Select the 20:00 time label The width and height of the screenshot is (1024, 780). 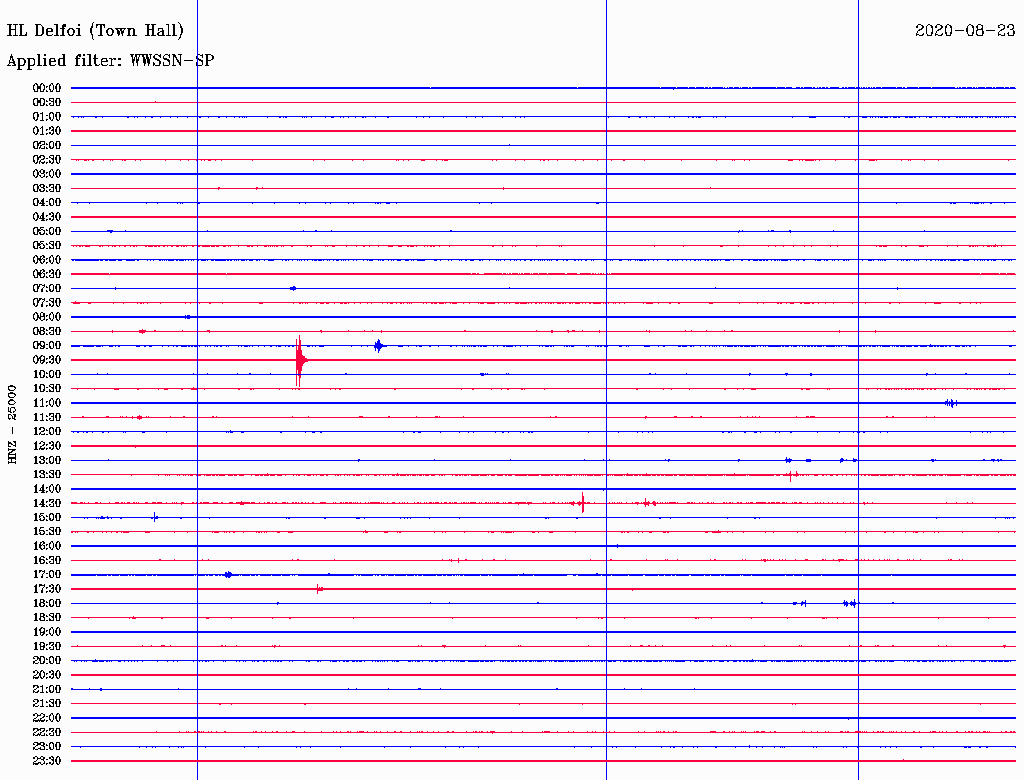(47, 660)
